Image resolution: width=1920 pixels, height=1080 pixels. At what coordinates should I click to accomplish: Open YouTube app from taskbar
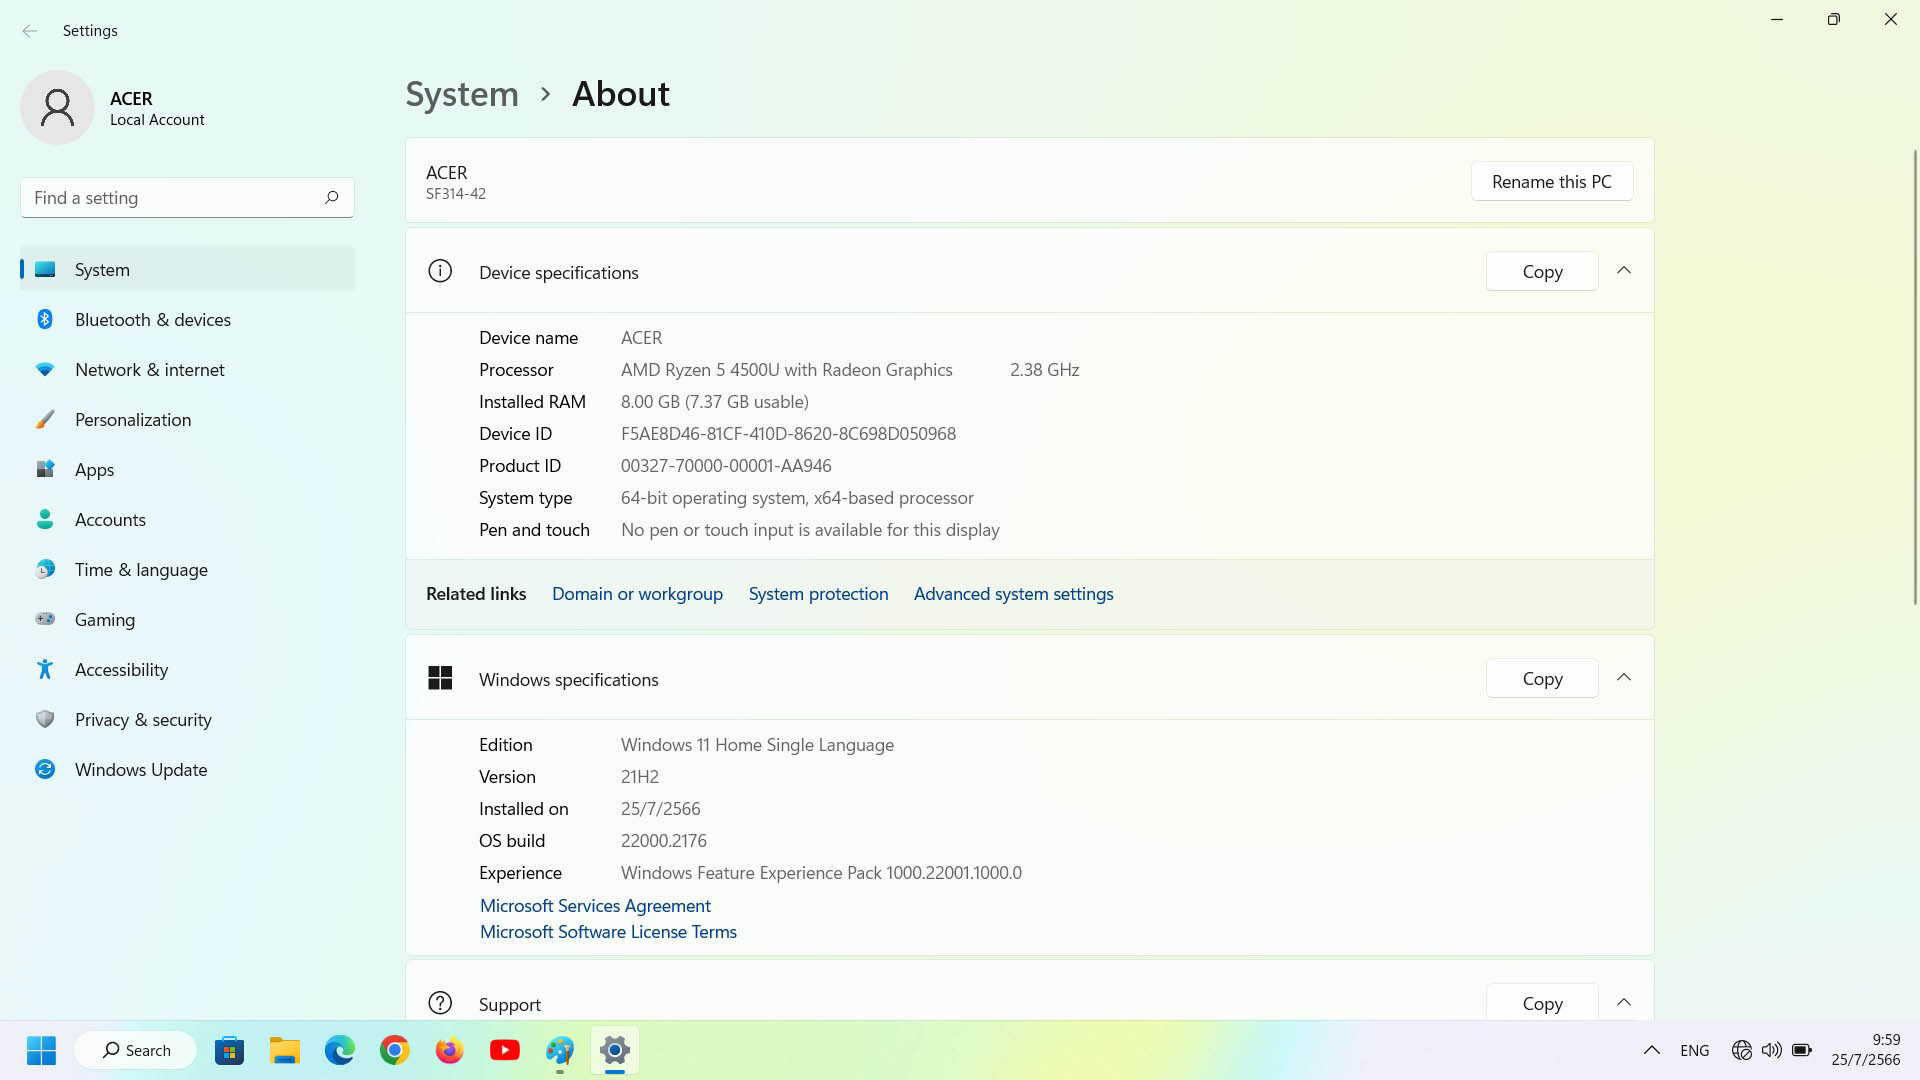[x=504, y=1050]
